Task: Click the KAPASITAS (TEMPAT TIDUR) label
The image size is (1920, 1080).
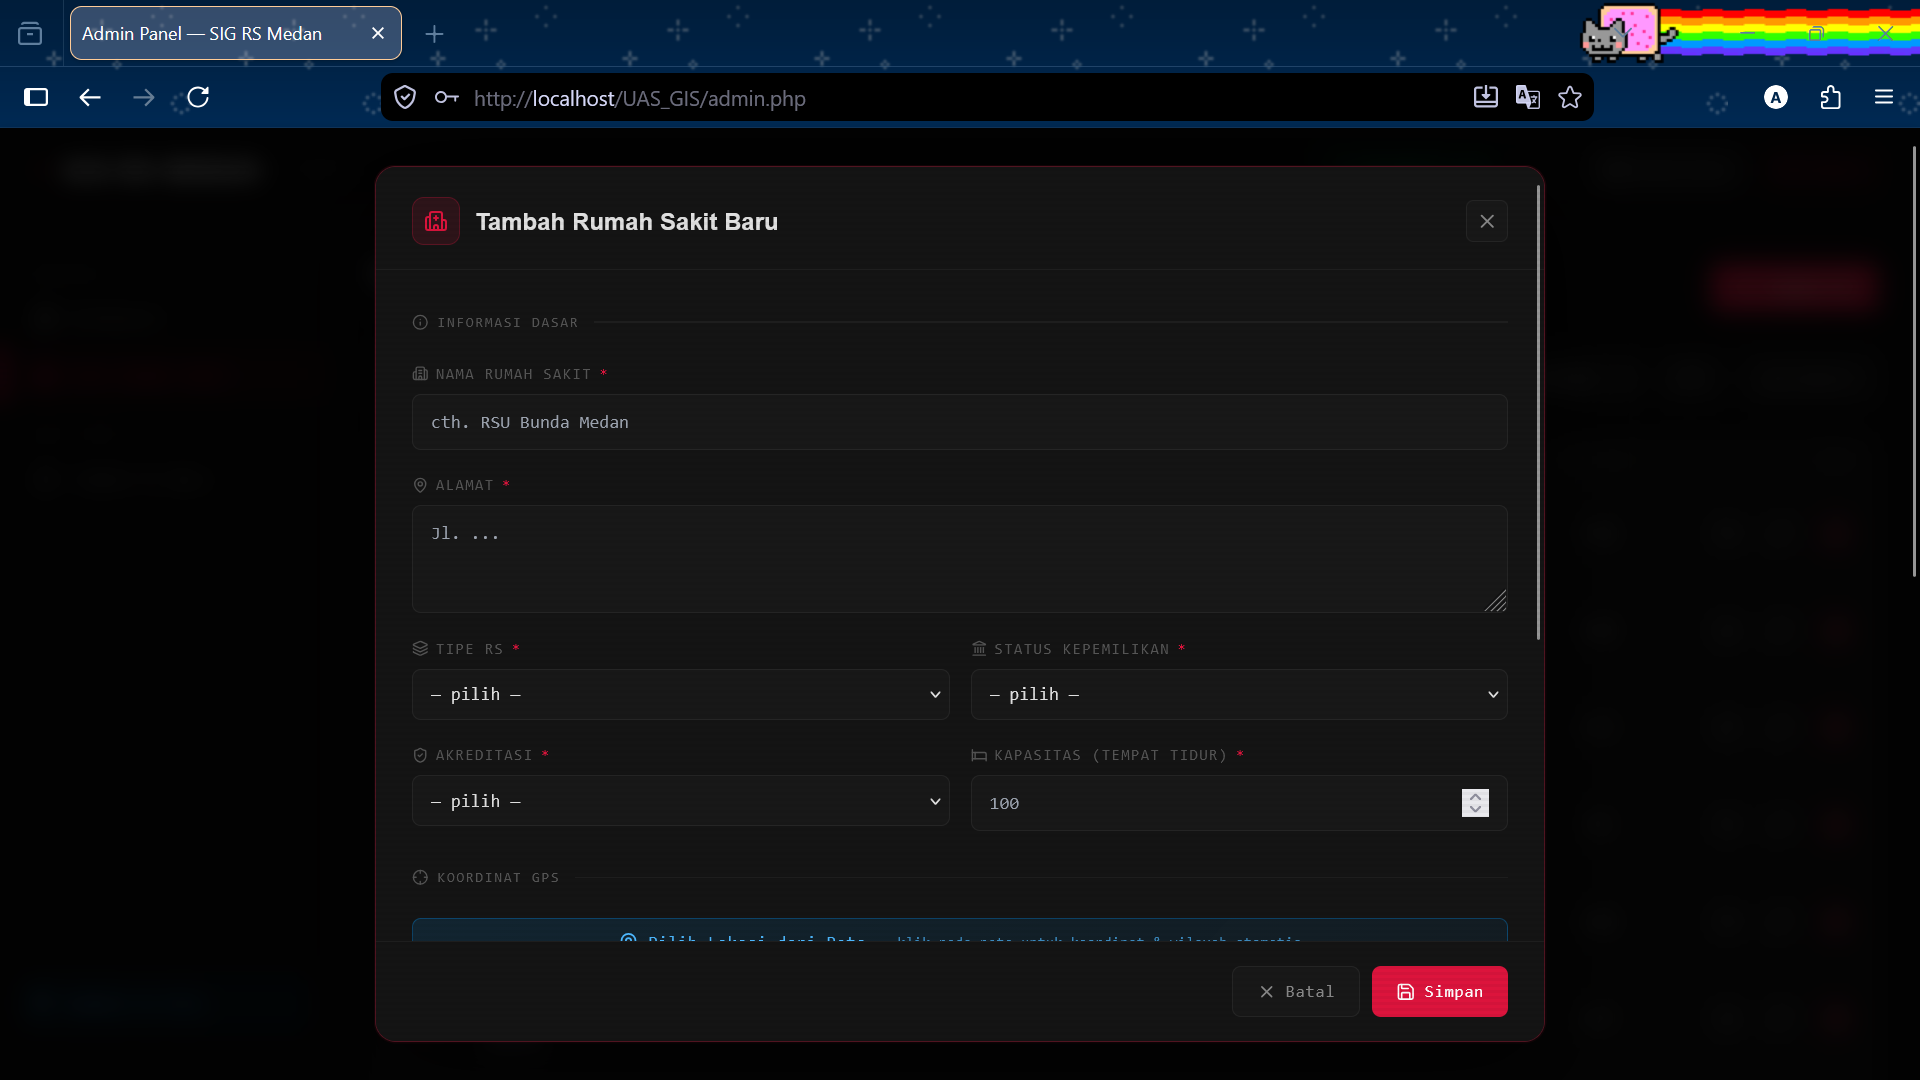Action: pos(1111,755)
